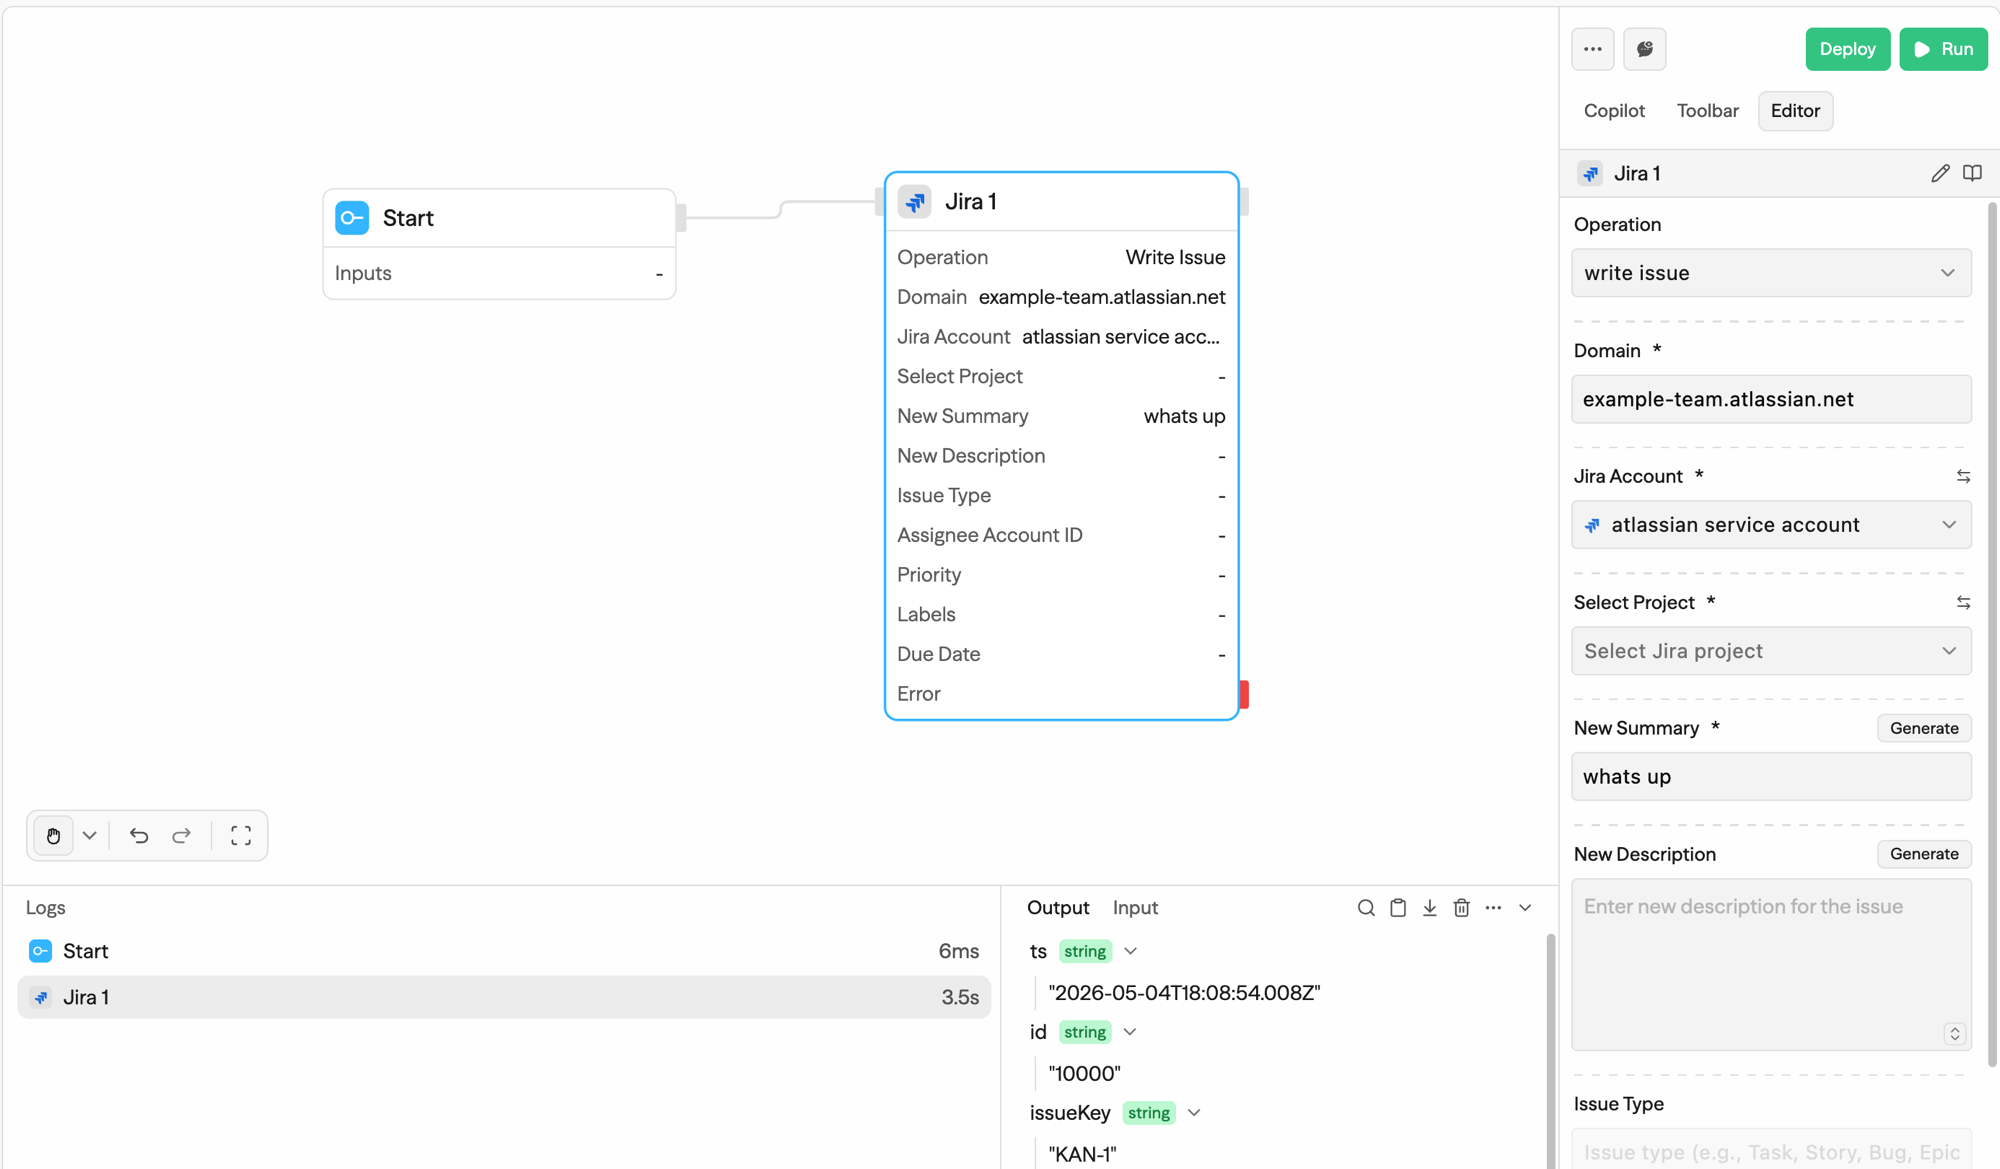The image size is (2000, 1169).
Task: Click the Jira icon in editor header
Action: point(1590,174)
